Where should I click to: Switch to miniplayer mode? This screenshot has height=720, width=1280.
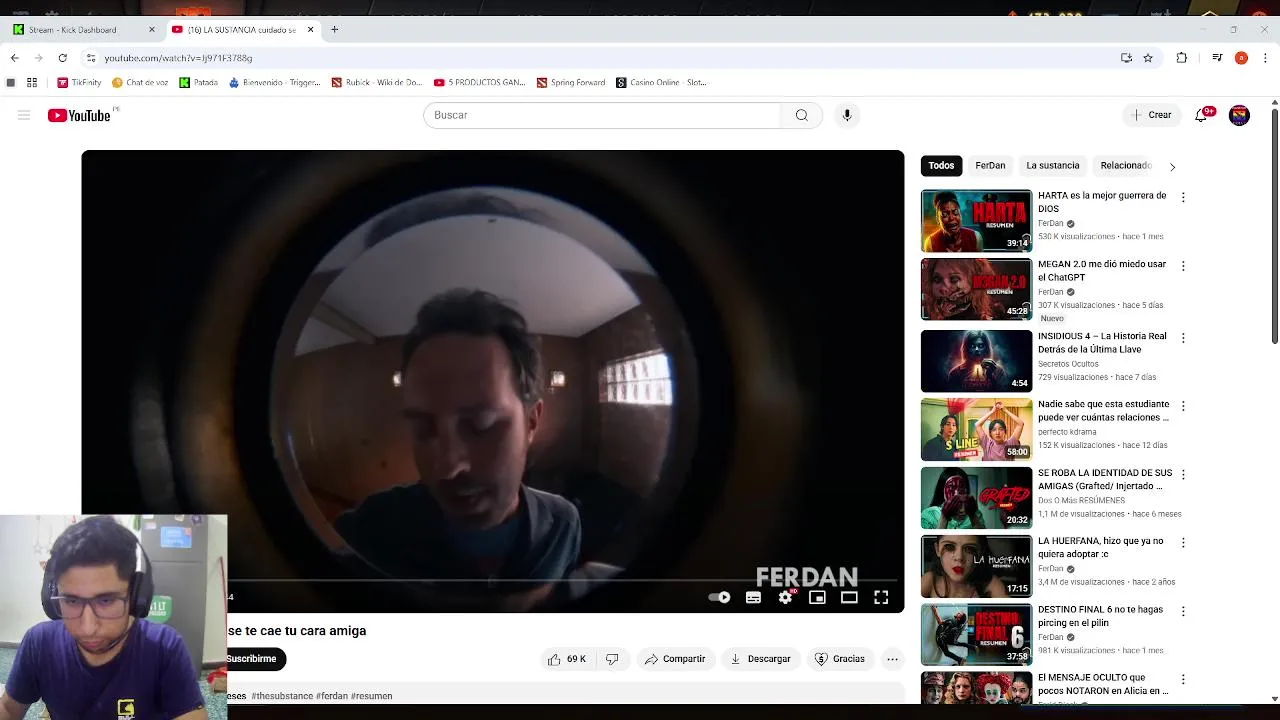coord(817,597)
